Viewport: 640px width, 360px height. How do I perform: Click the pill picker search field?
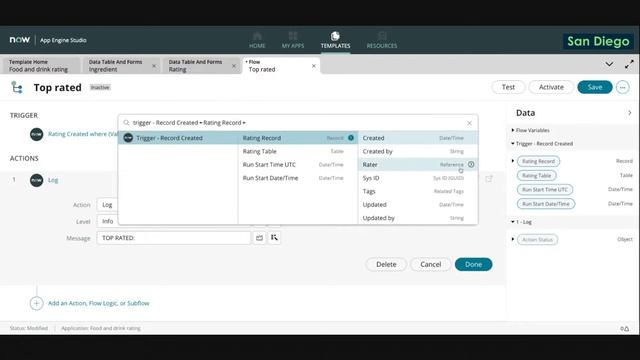[298, 122]
